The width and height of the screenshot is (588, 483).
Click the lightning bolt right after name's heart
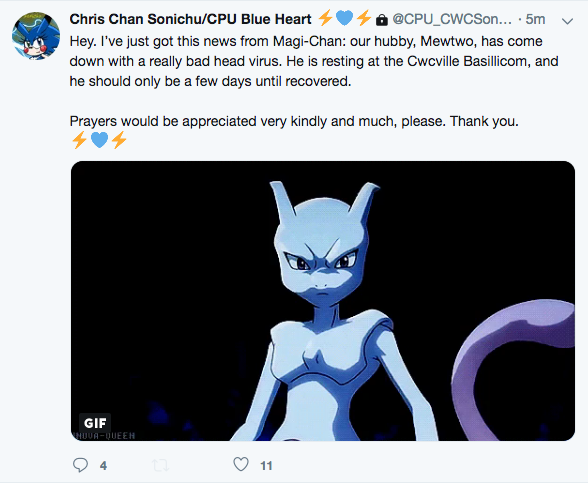363,18
